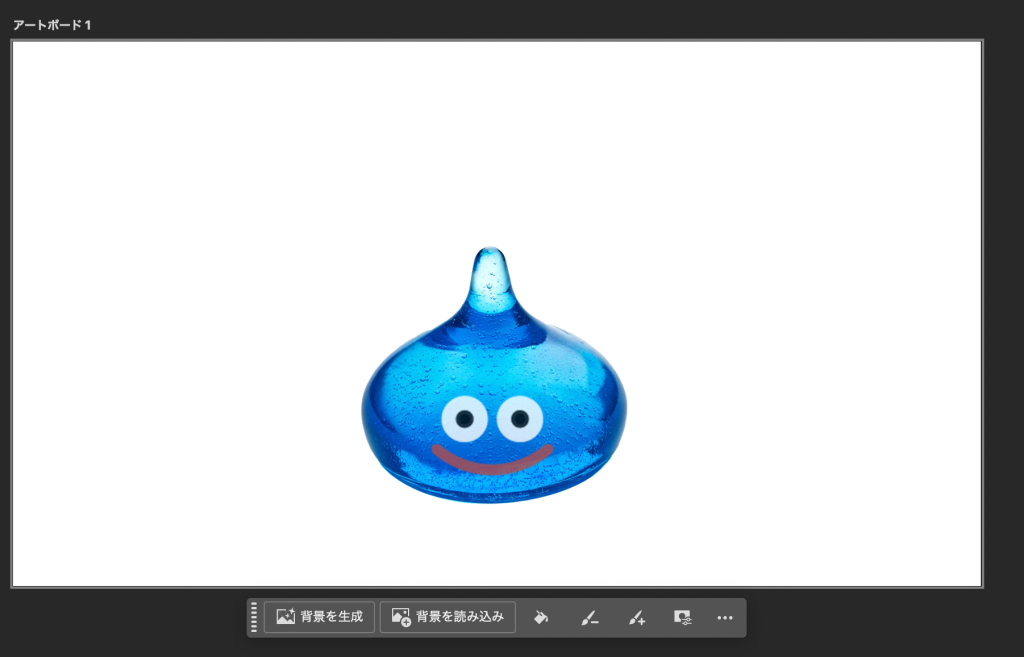The image size is (1024, 657).
Task: Click the import-background picture icon with plus
Action: [x=401, y=617]
